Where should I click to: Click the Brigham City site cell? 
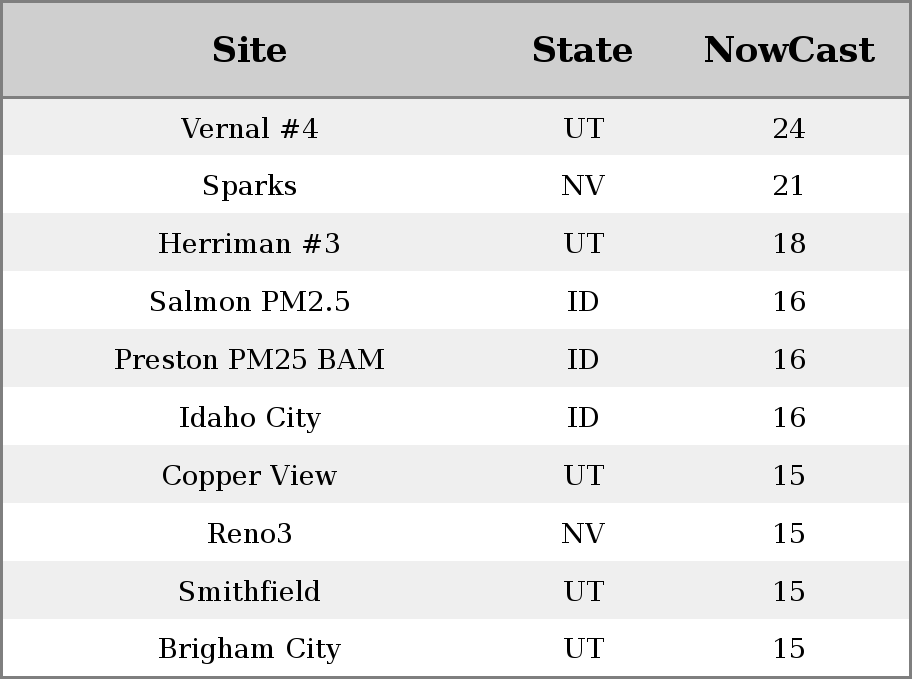tap(249, 649)
